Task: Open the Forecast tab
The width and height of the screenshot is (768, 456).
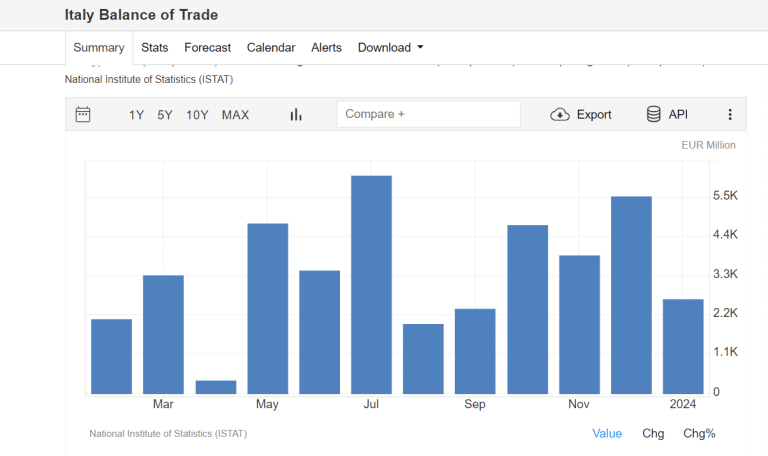Action: (208, 48)
